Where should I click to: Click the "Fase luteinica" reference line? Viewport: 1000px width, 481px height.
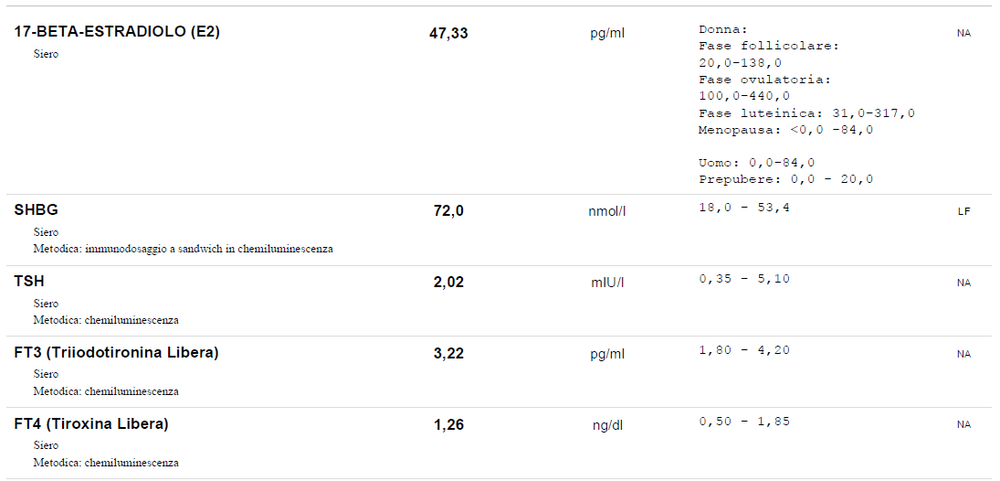pyautogui.click(x=806, y=113)
